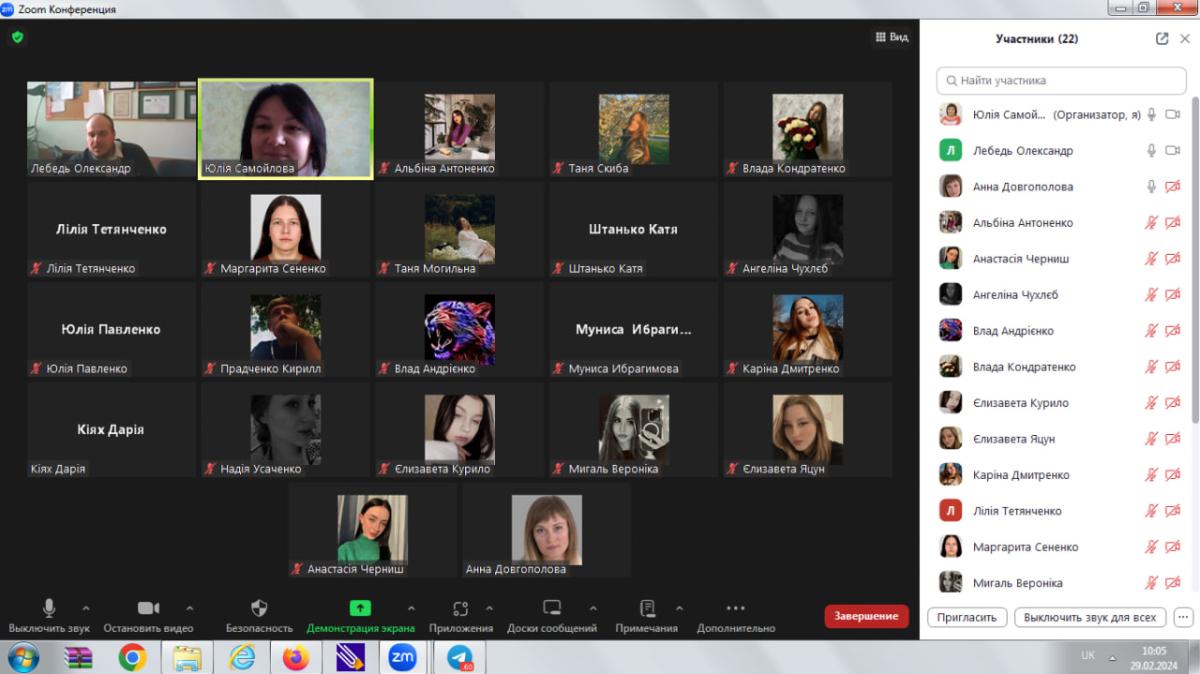Click the red Завершение end meeting button
The image size is (1200, 674).
[866, 616]
